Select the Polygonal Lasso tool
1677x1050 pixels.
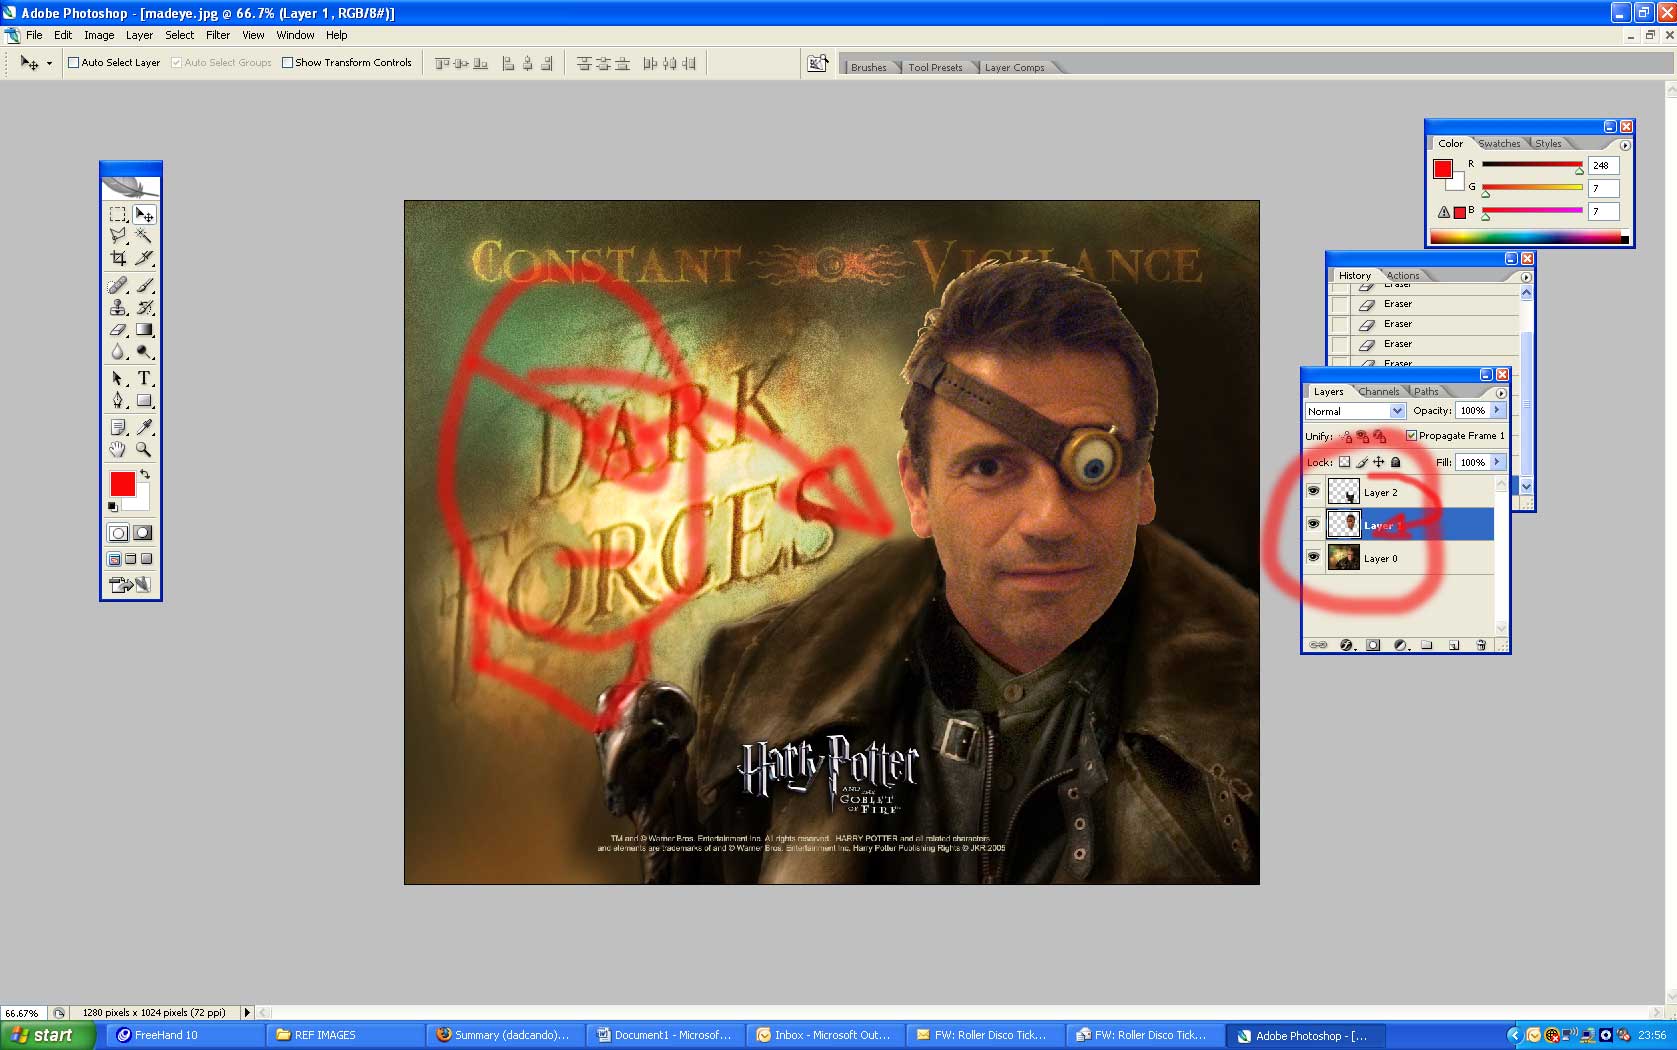pos(118,235)
